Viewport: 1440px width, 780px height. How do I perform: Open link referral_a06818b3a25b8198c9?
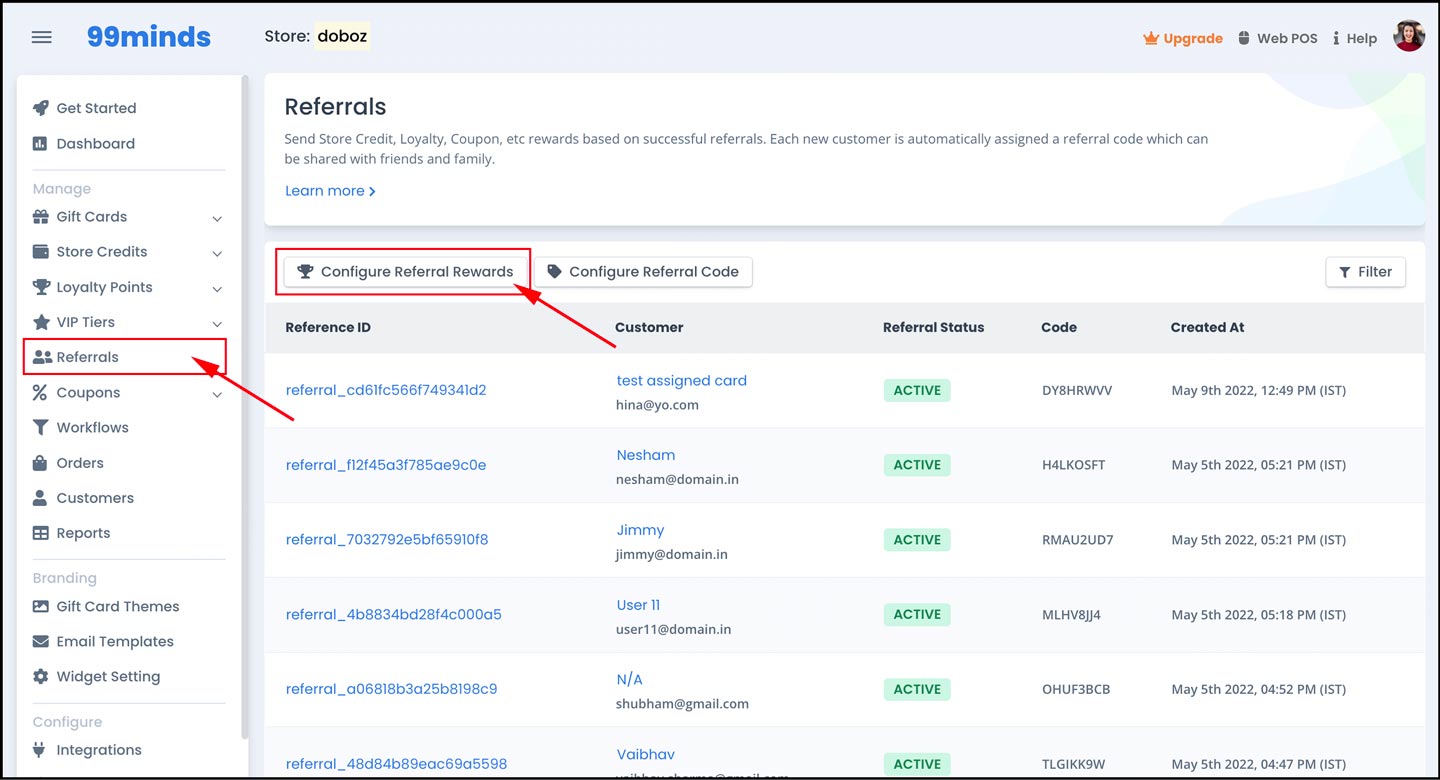[x=391, y=689]
